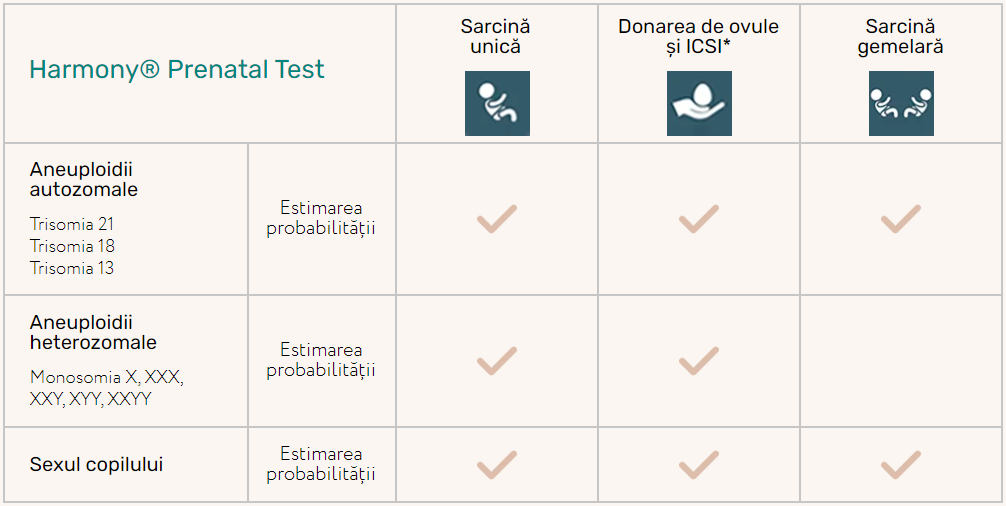The image size is (1006, 506).
Task: Click autosomal aneuploidy checkmark under Sarcină gemelară
Action: point(901,219)
